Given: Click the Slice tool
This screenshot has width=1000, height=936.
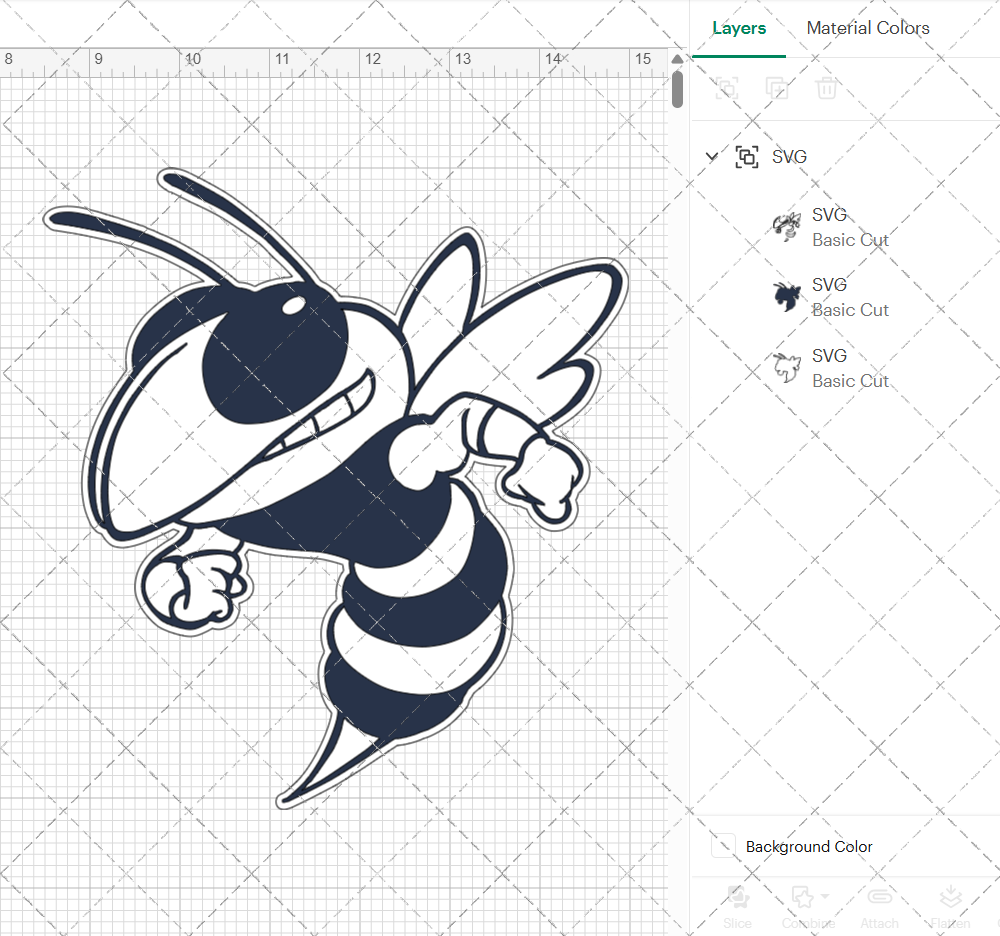Looking at the screenshot, I should pyautogui.click(x=737, y=907).
